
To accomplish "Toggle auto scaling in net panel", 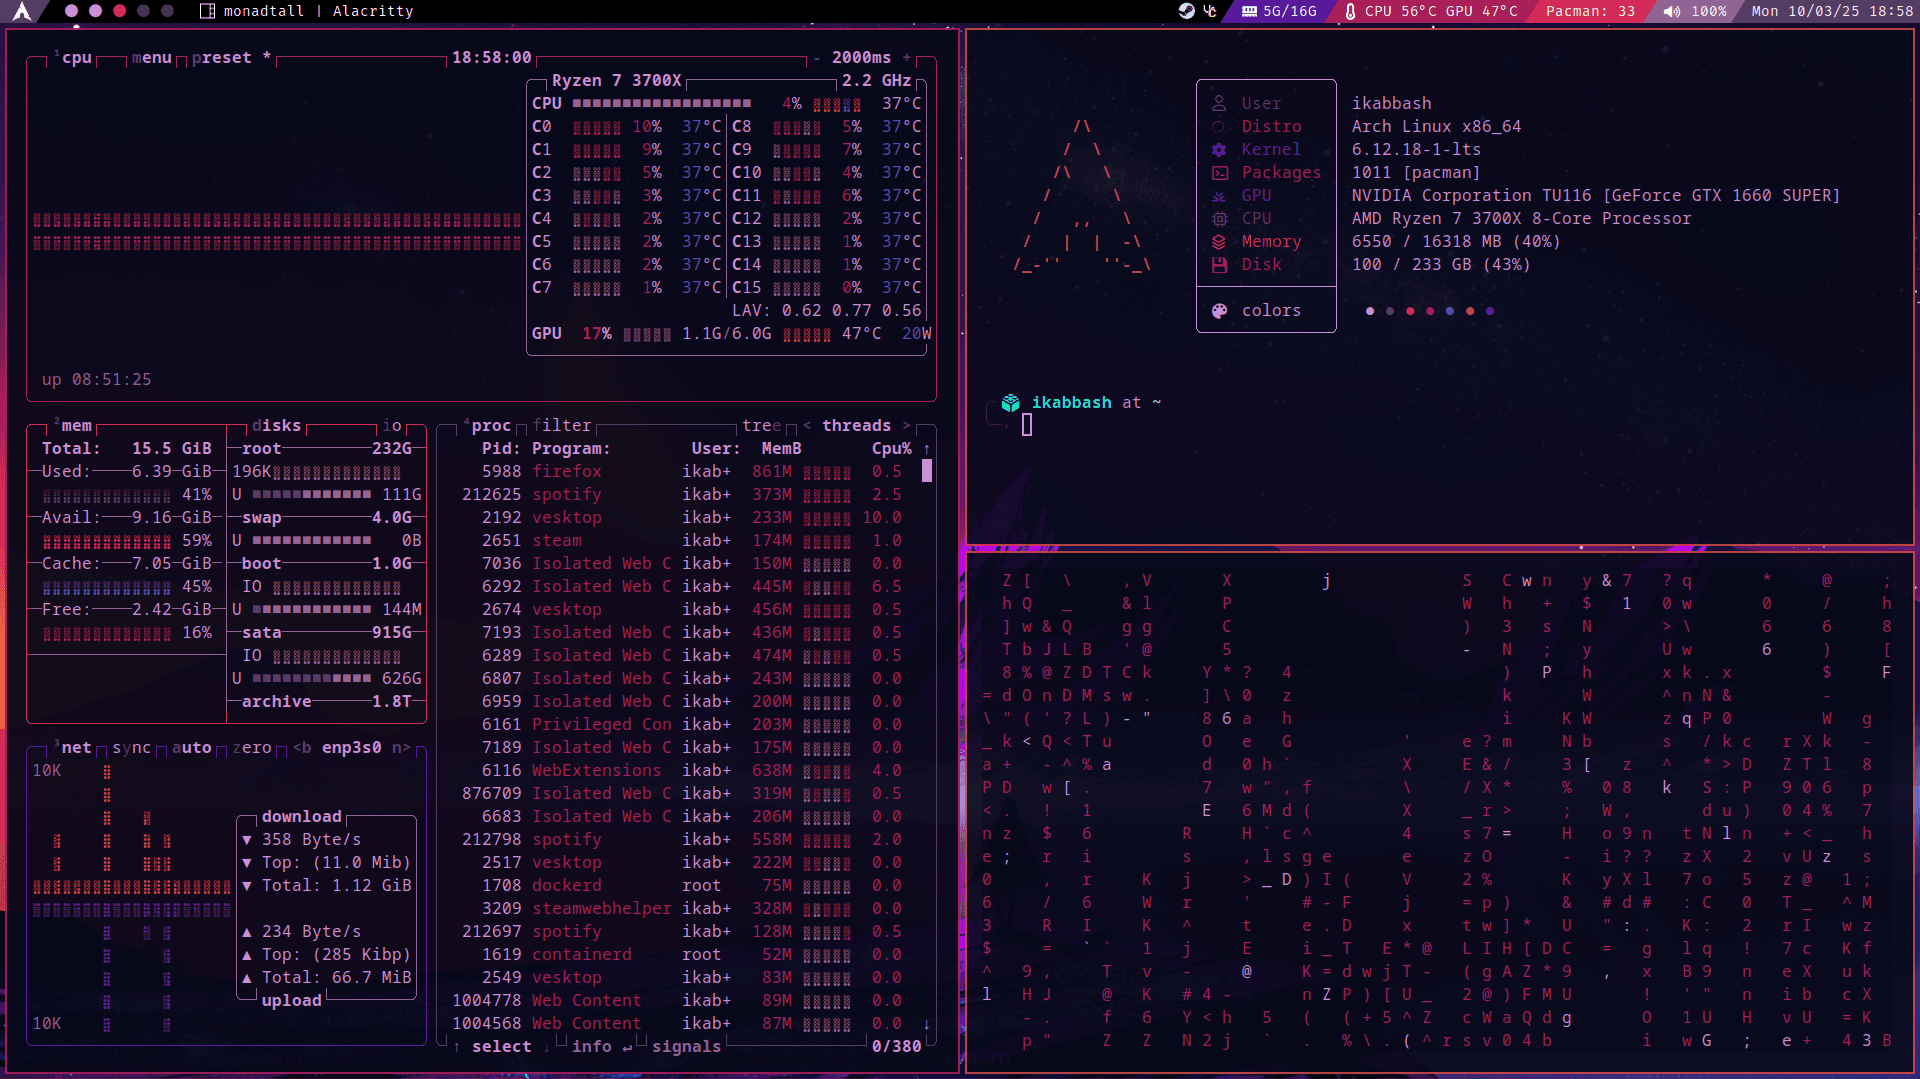I will pos(191,748).
